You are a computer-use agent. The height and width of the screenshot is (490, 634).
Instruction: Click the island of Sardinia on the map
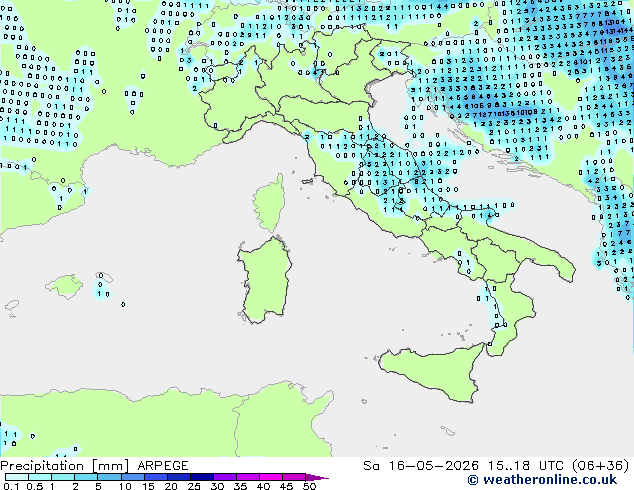coord(265,280)
